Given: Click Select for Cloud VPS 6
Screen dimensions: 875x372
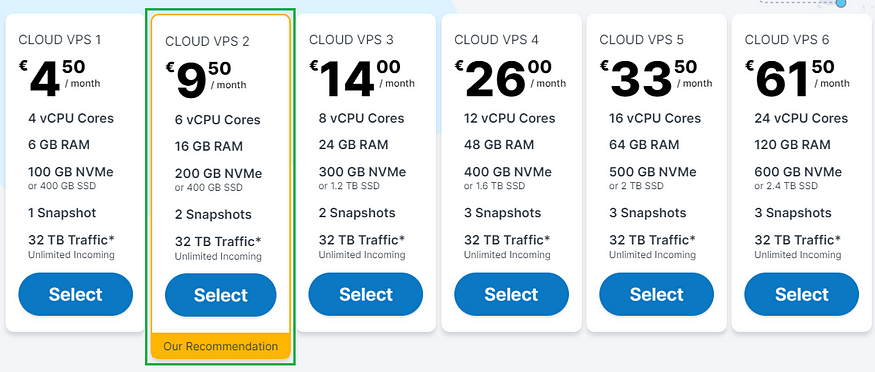Looking at the screenshot, I should 801,294.
